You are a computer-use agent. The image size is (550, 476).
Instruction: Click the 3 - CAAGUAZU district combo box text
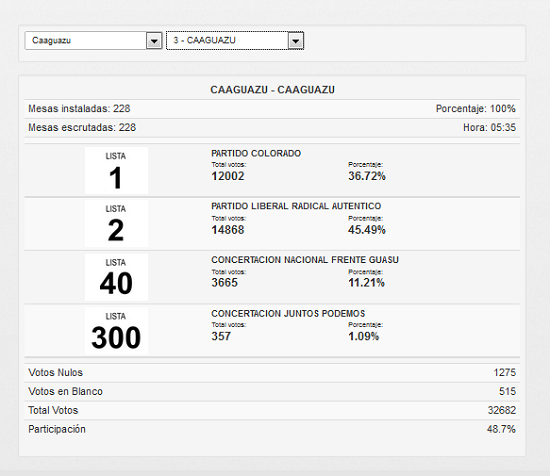(204, 40)
